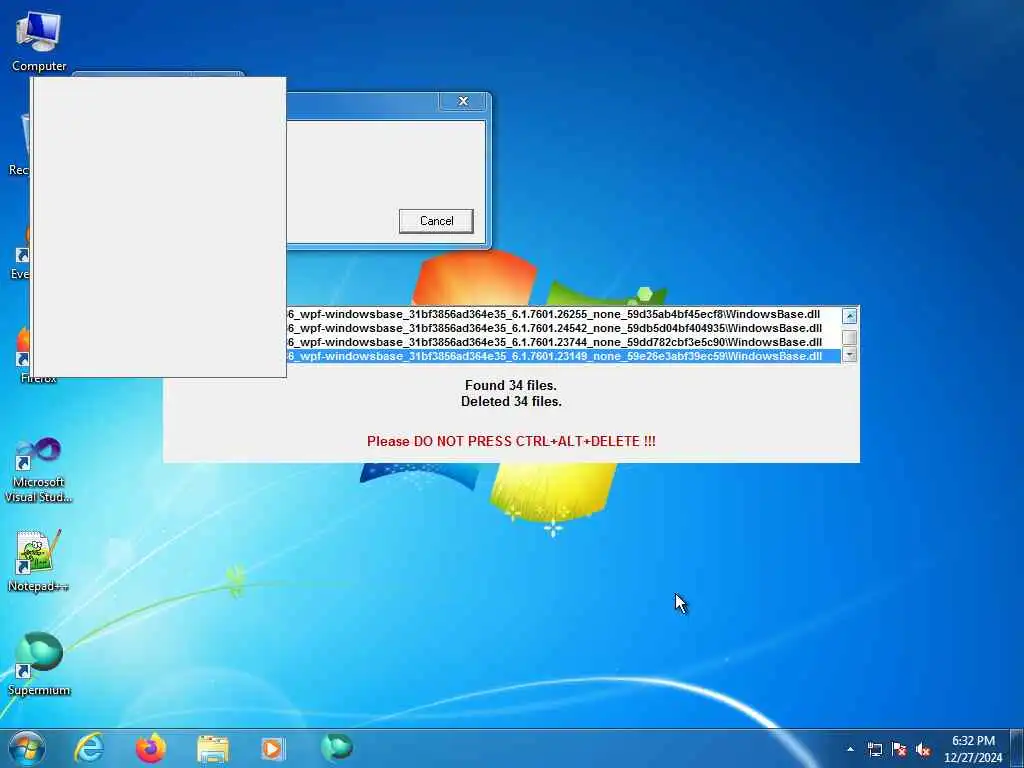Viewport: 1024px width, 768px height.
Task: Click the Cancel button in the dialog
Action: click(436, 221)
